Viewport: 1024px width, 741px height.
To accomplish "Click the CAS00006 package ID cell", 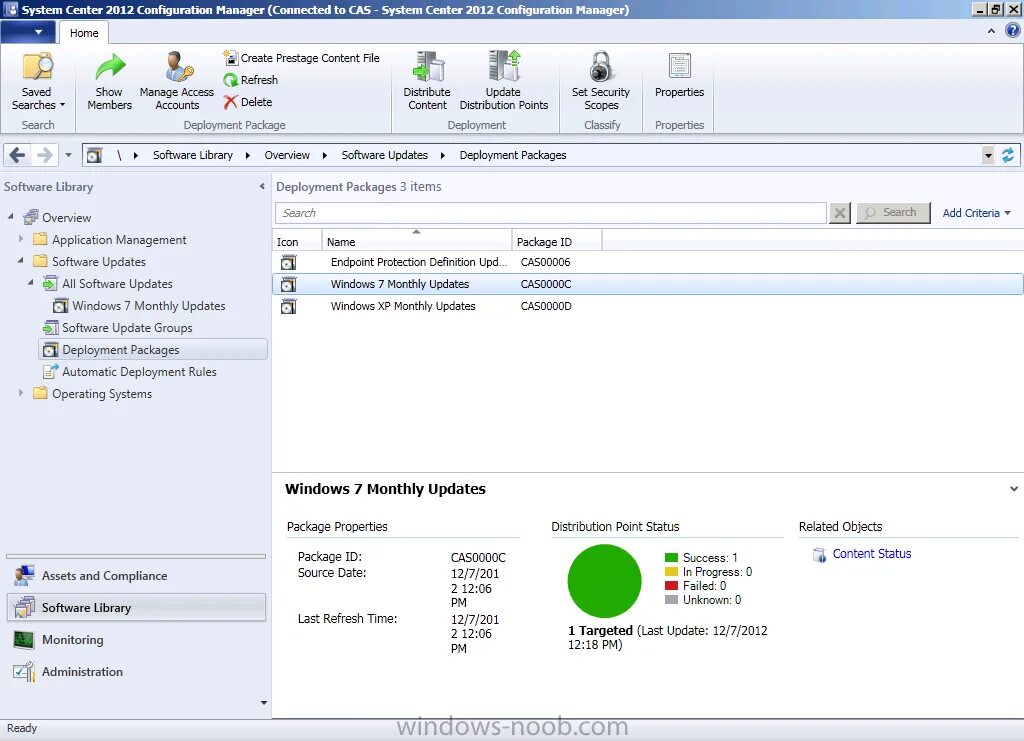I will (545, 262).
